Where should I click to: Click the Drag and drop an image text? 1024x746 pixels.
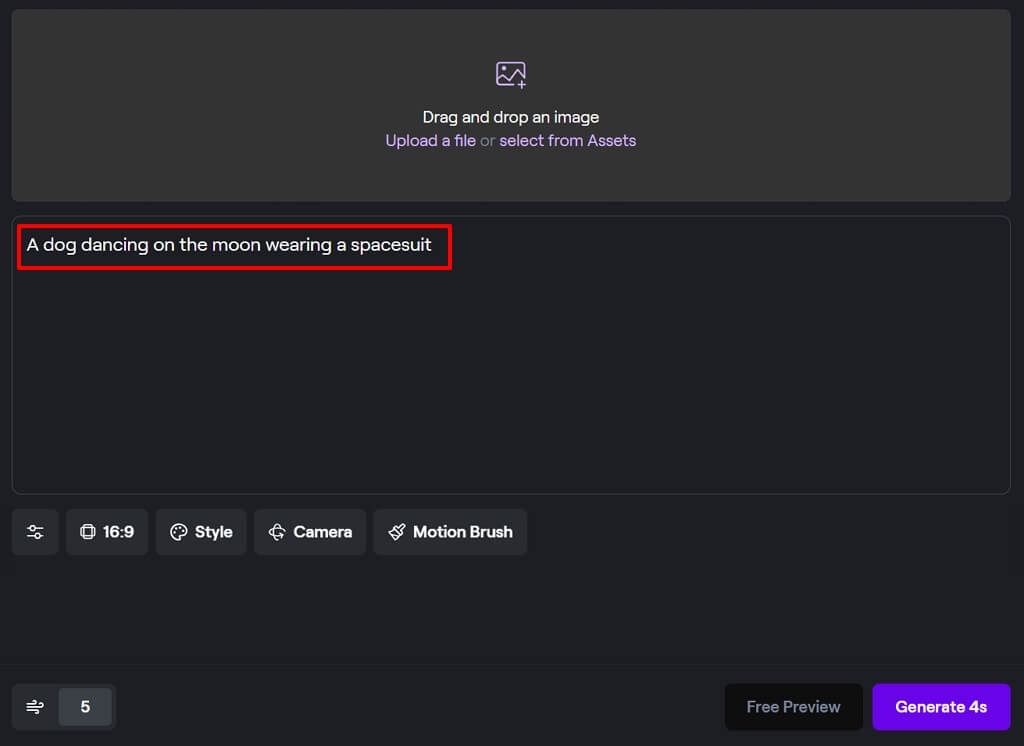point(510,117)
